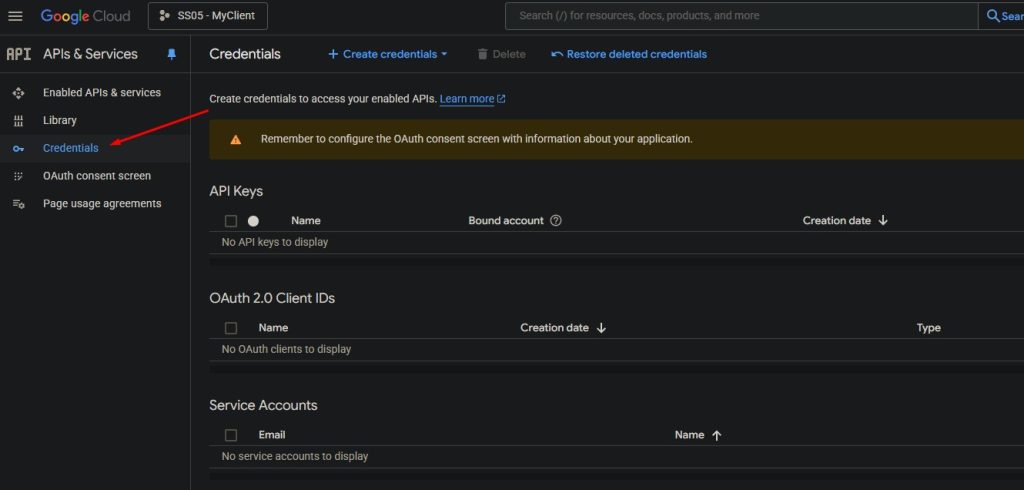Image resolution: width=1024 pixels, height=490 pixels.
Task: Open Credentials in the sidebar
Action: point(70,148)
